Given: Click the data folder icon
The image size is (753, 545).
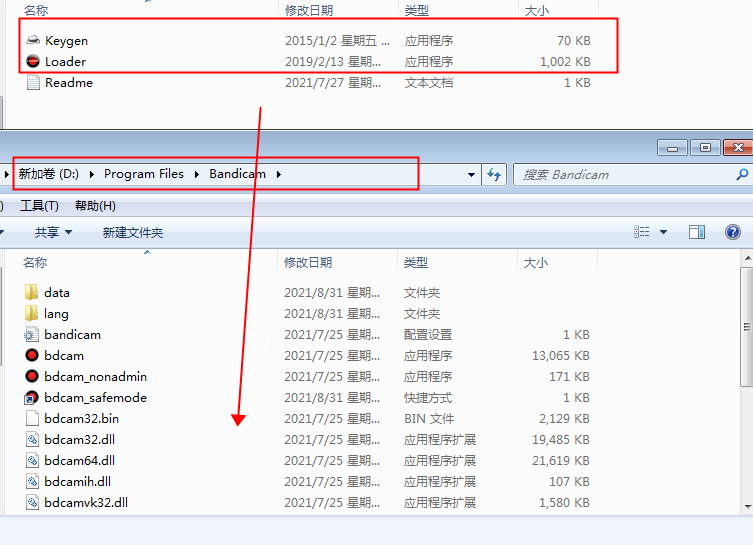Looking at the screenshot, I should (32, 293).
